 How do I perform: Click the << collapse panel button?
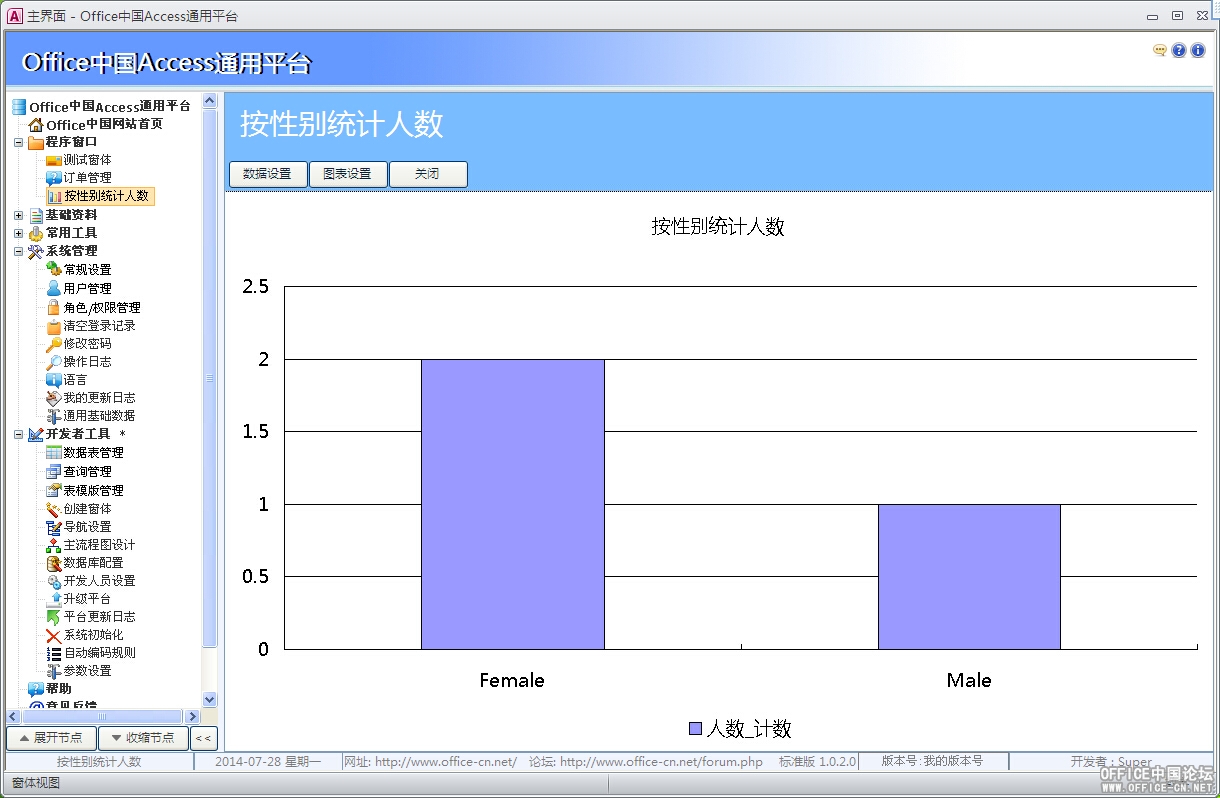[x=203, y=738]
